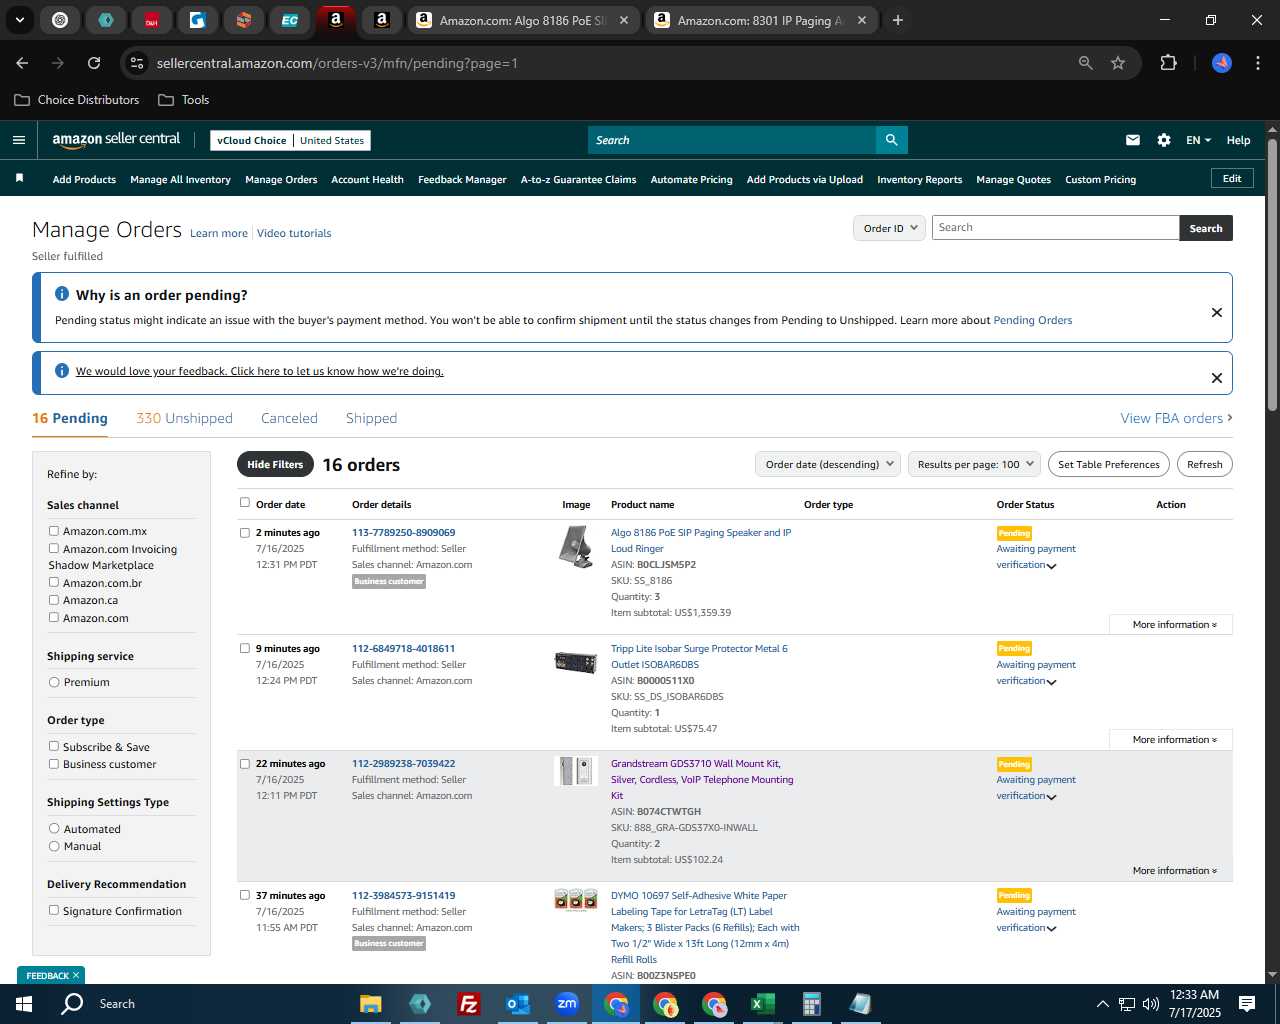Open Zoom from the taskbar
The height and width of the screenshot is (1024, 1280).
567,1004
